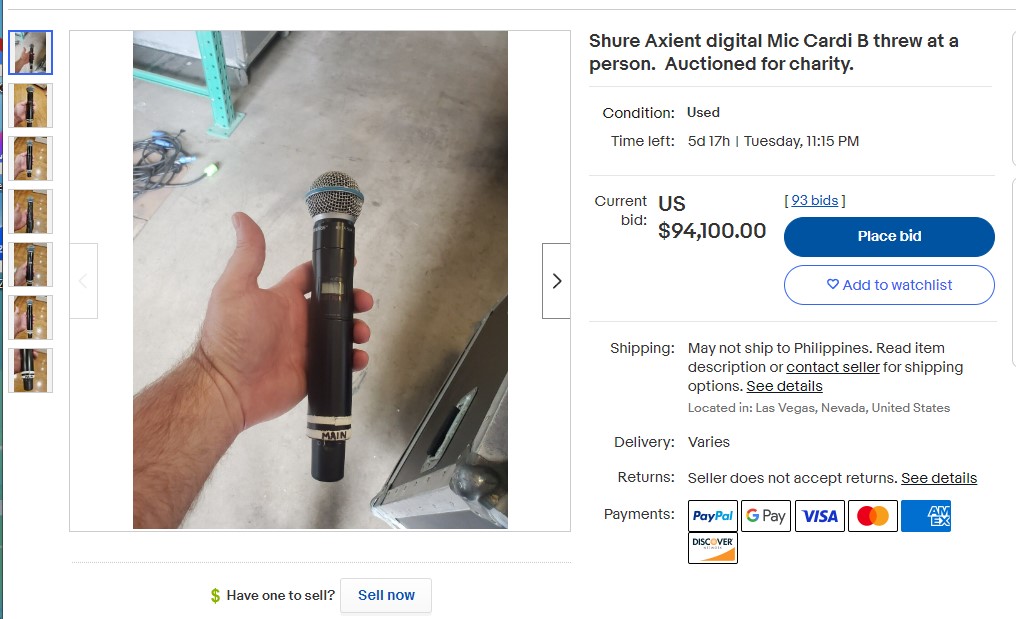Image resolution: width=1016 pixels, height=619 pixels.
Task: Open the contact seller link
Action: 833,367
